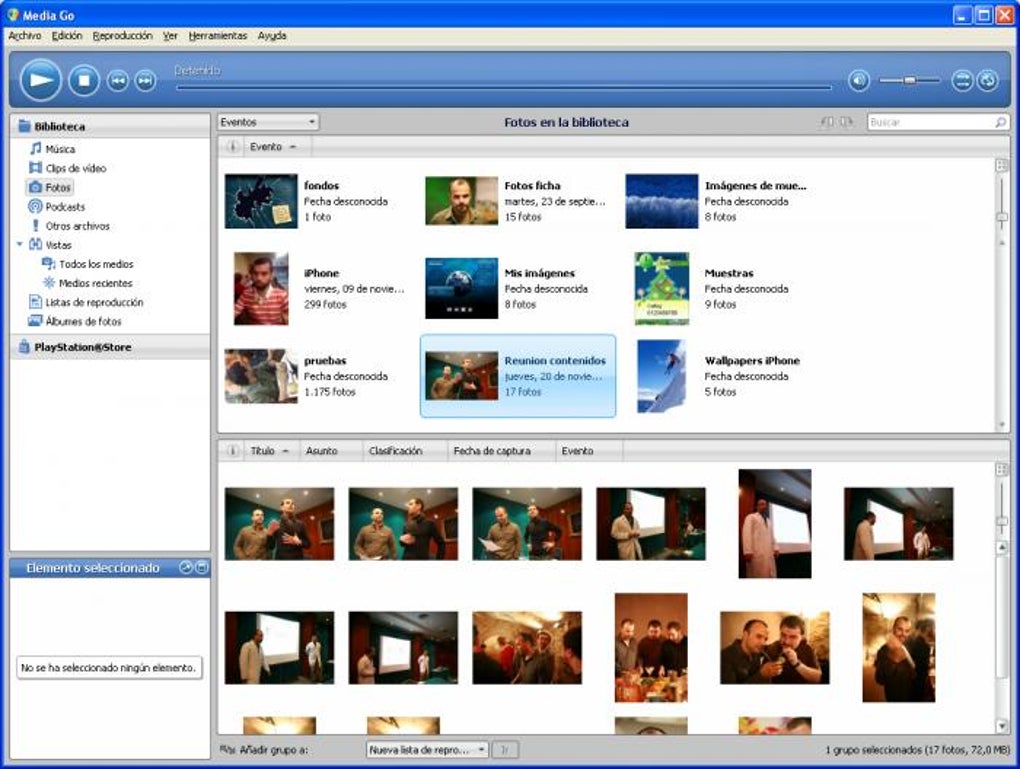This screenshot has width=1020, height=769.
Task: Open the Edición menu
Action: click(67, 36)
